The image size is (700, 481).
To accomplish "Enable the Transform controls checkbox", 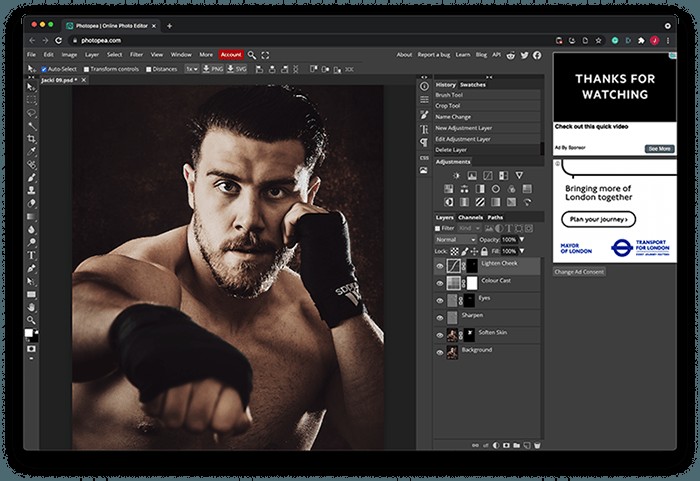I will click(87, 69).
